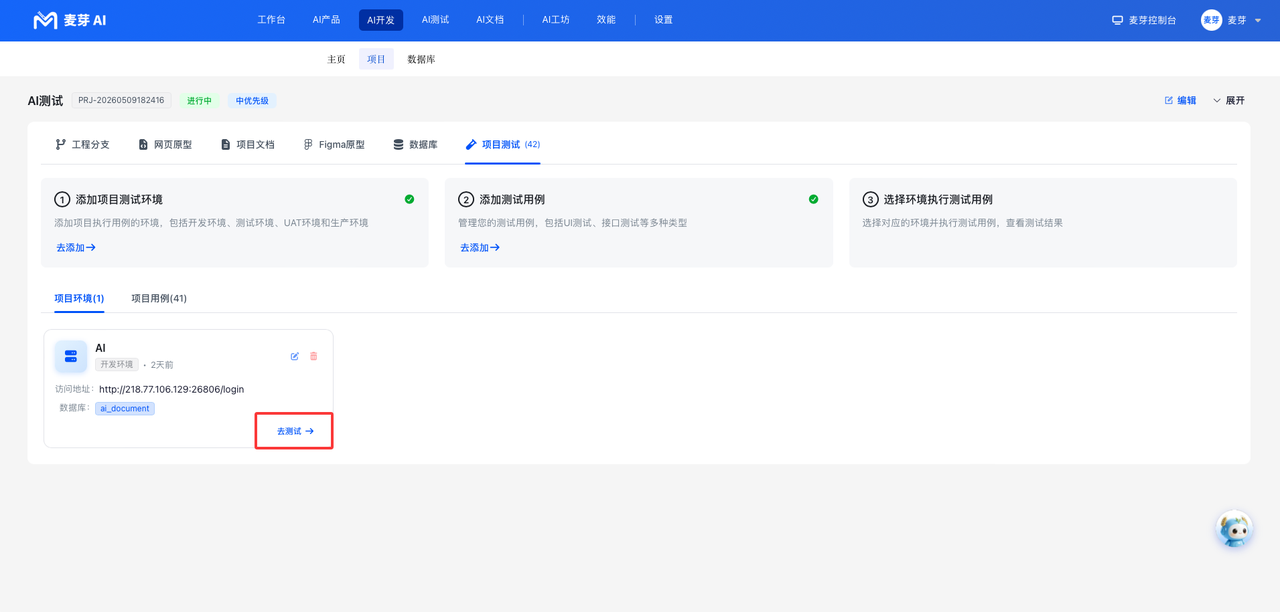Click the AI environment server icon
The height and width of the screenshot is (612, 1280).
71,356
